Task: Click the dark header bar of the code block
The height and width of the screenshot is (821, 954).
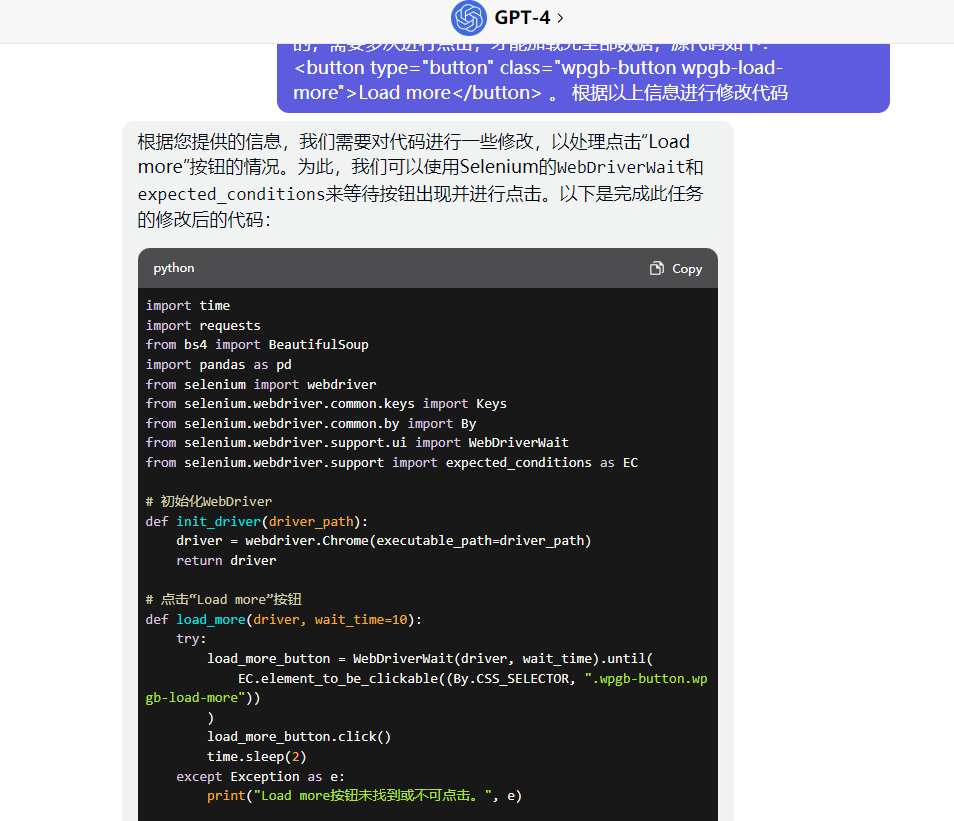Action: [x=420, y=268]
